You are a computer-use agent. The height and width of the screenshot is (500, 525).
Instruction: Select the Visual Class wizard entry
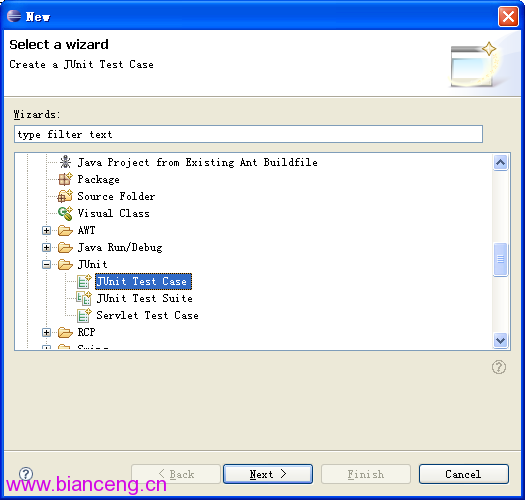point(114,213)
